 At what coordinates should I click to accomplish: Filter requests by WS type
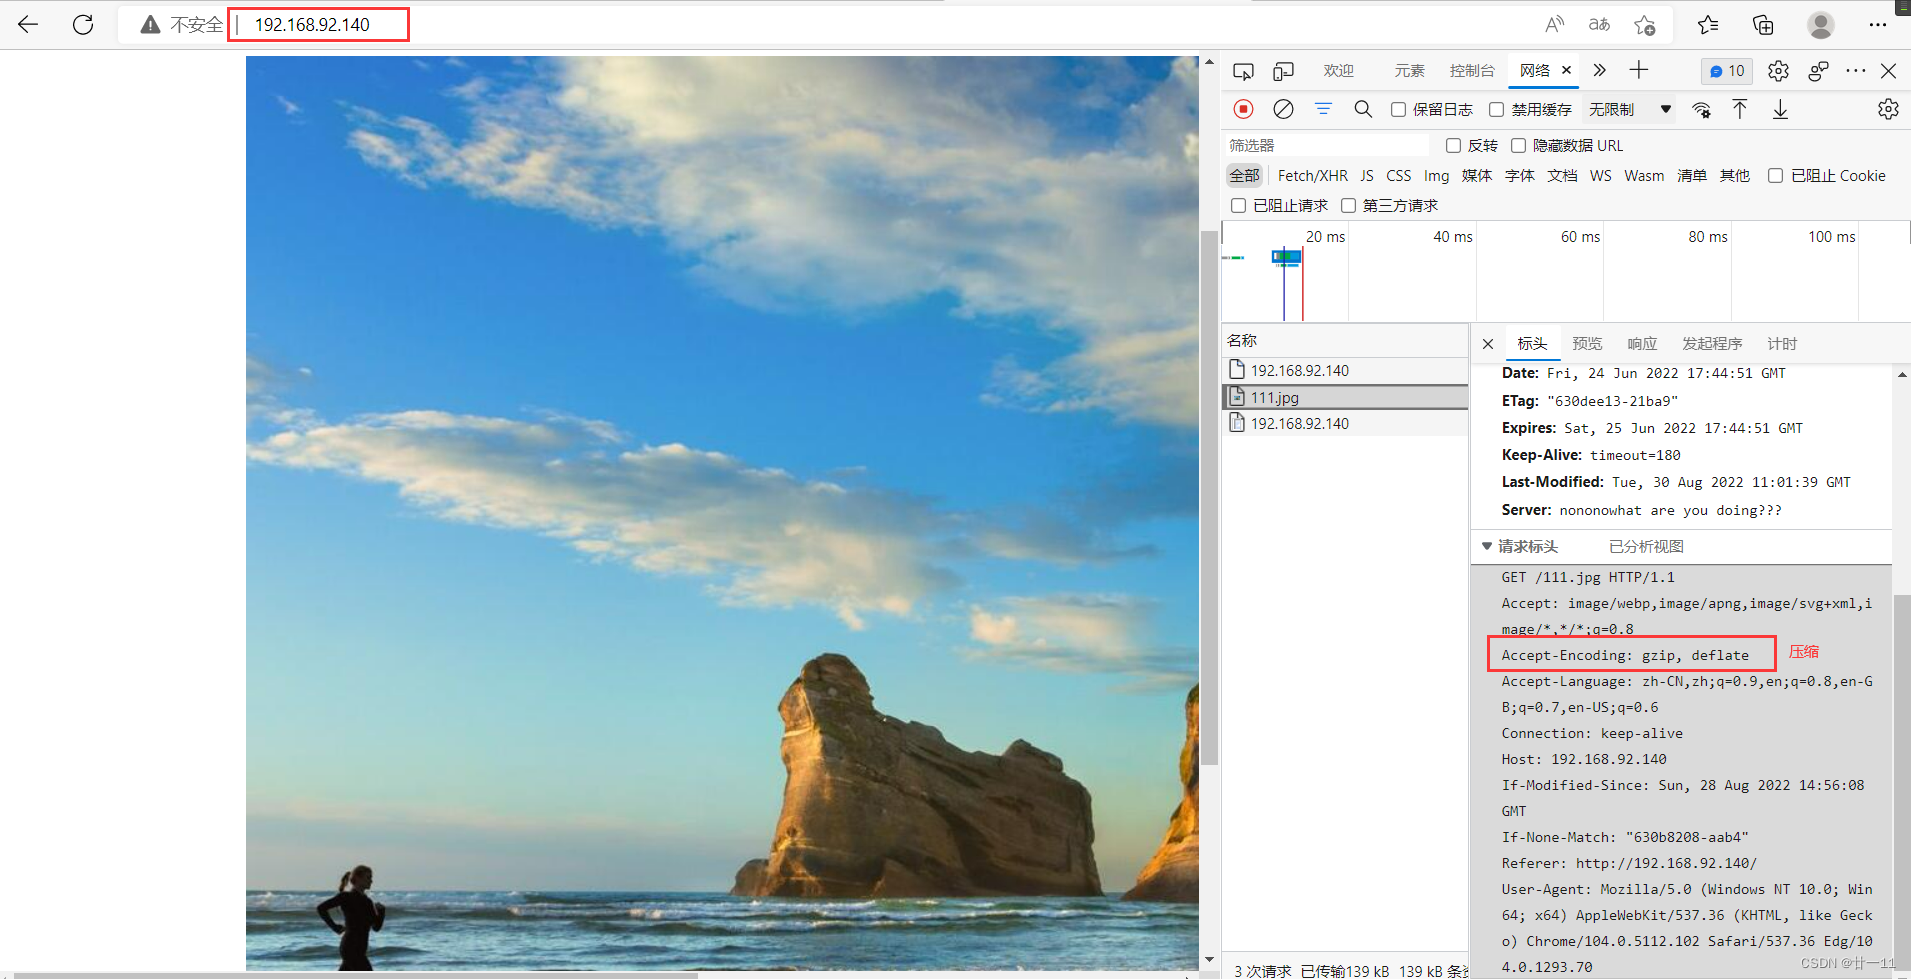click(1601, 176)
